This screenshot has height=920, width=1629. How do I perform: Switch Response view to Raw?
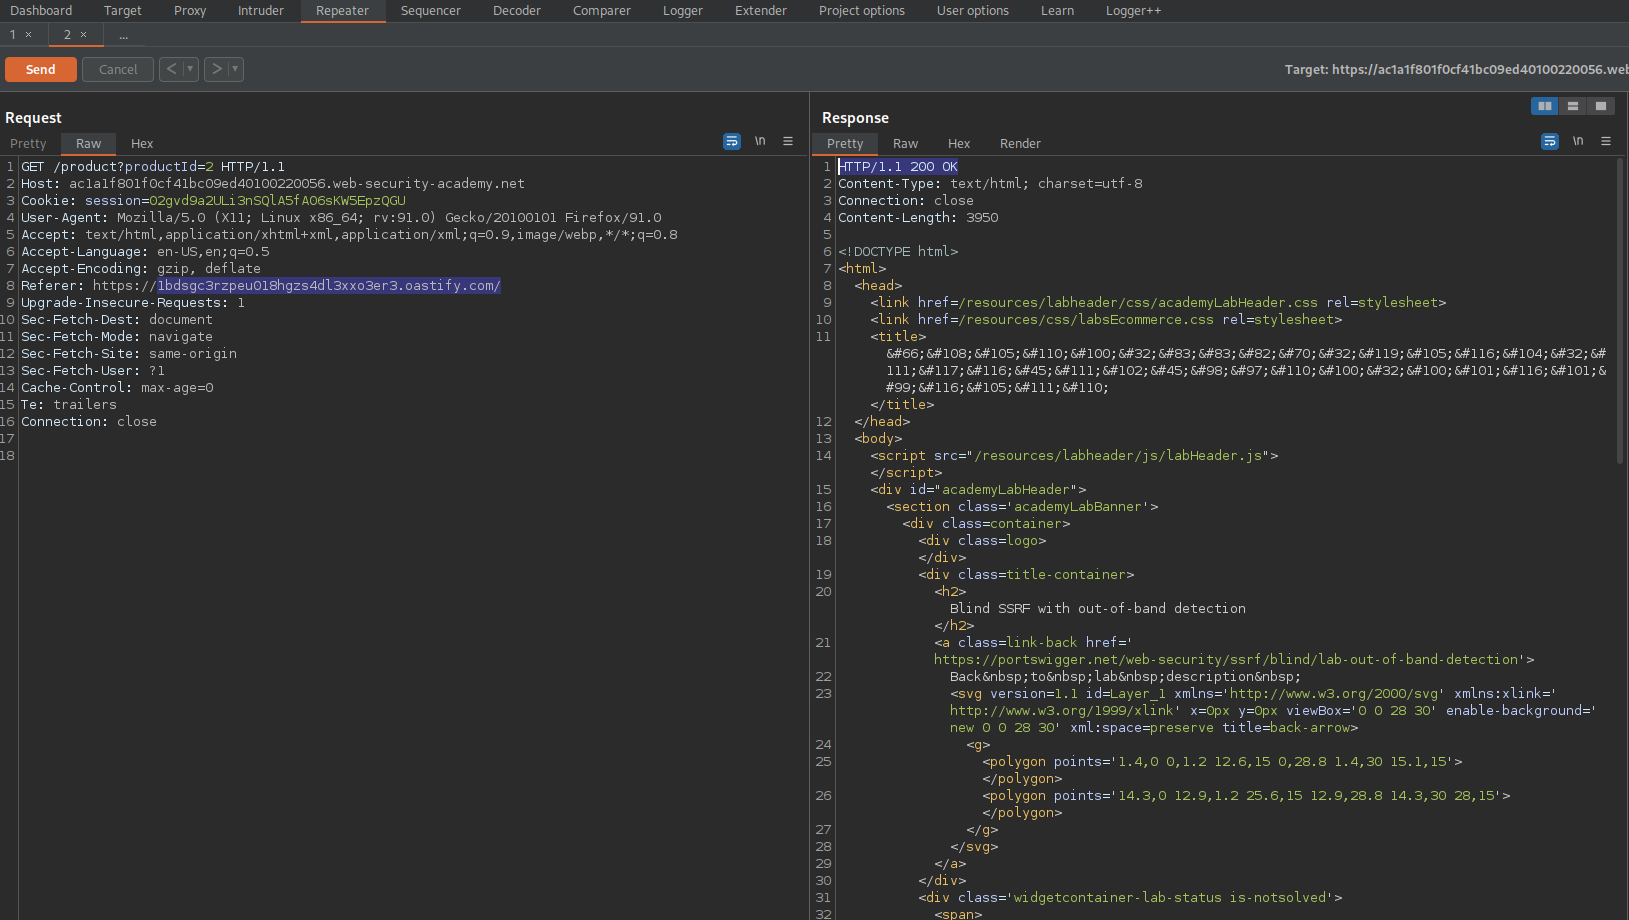click(906, 144)
